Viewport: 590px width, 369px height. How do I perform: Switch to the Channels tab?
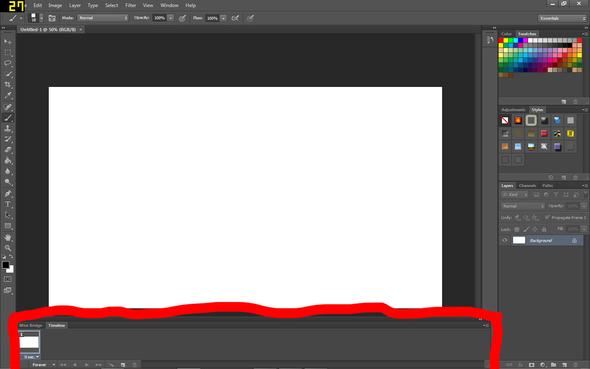(x=527, y=186)
